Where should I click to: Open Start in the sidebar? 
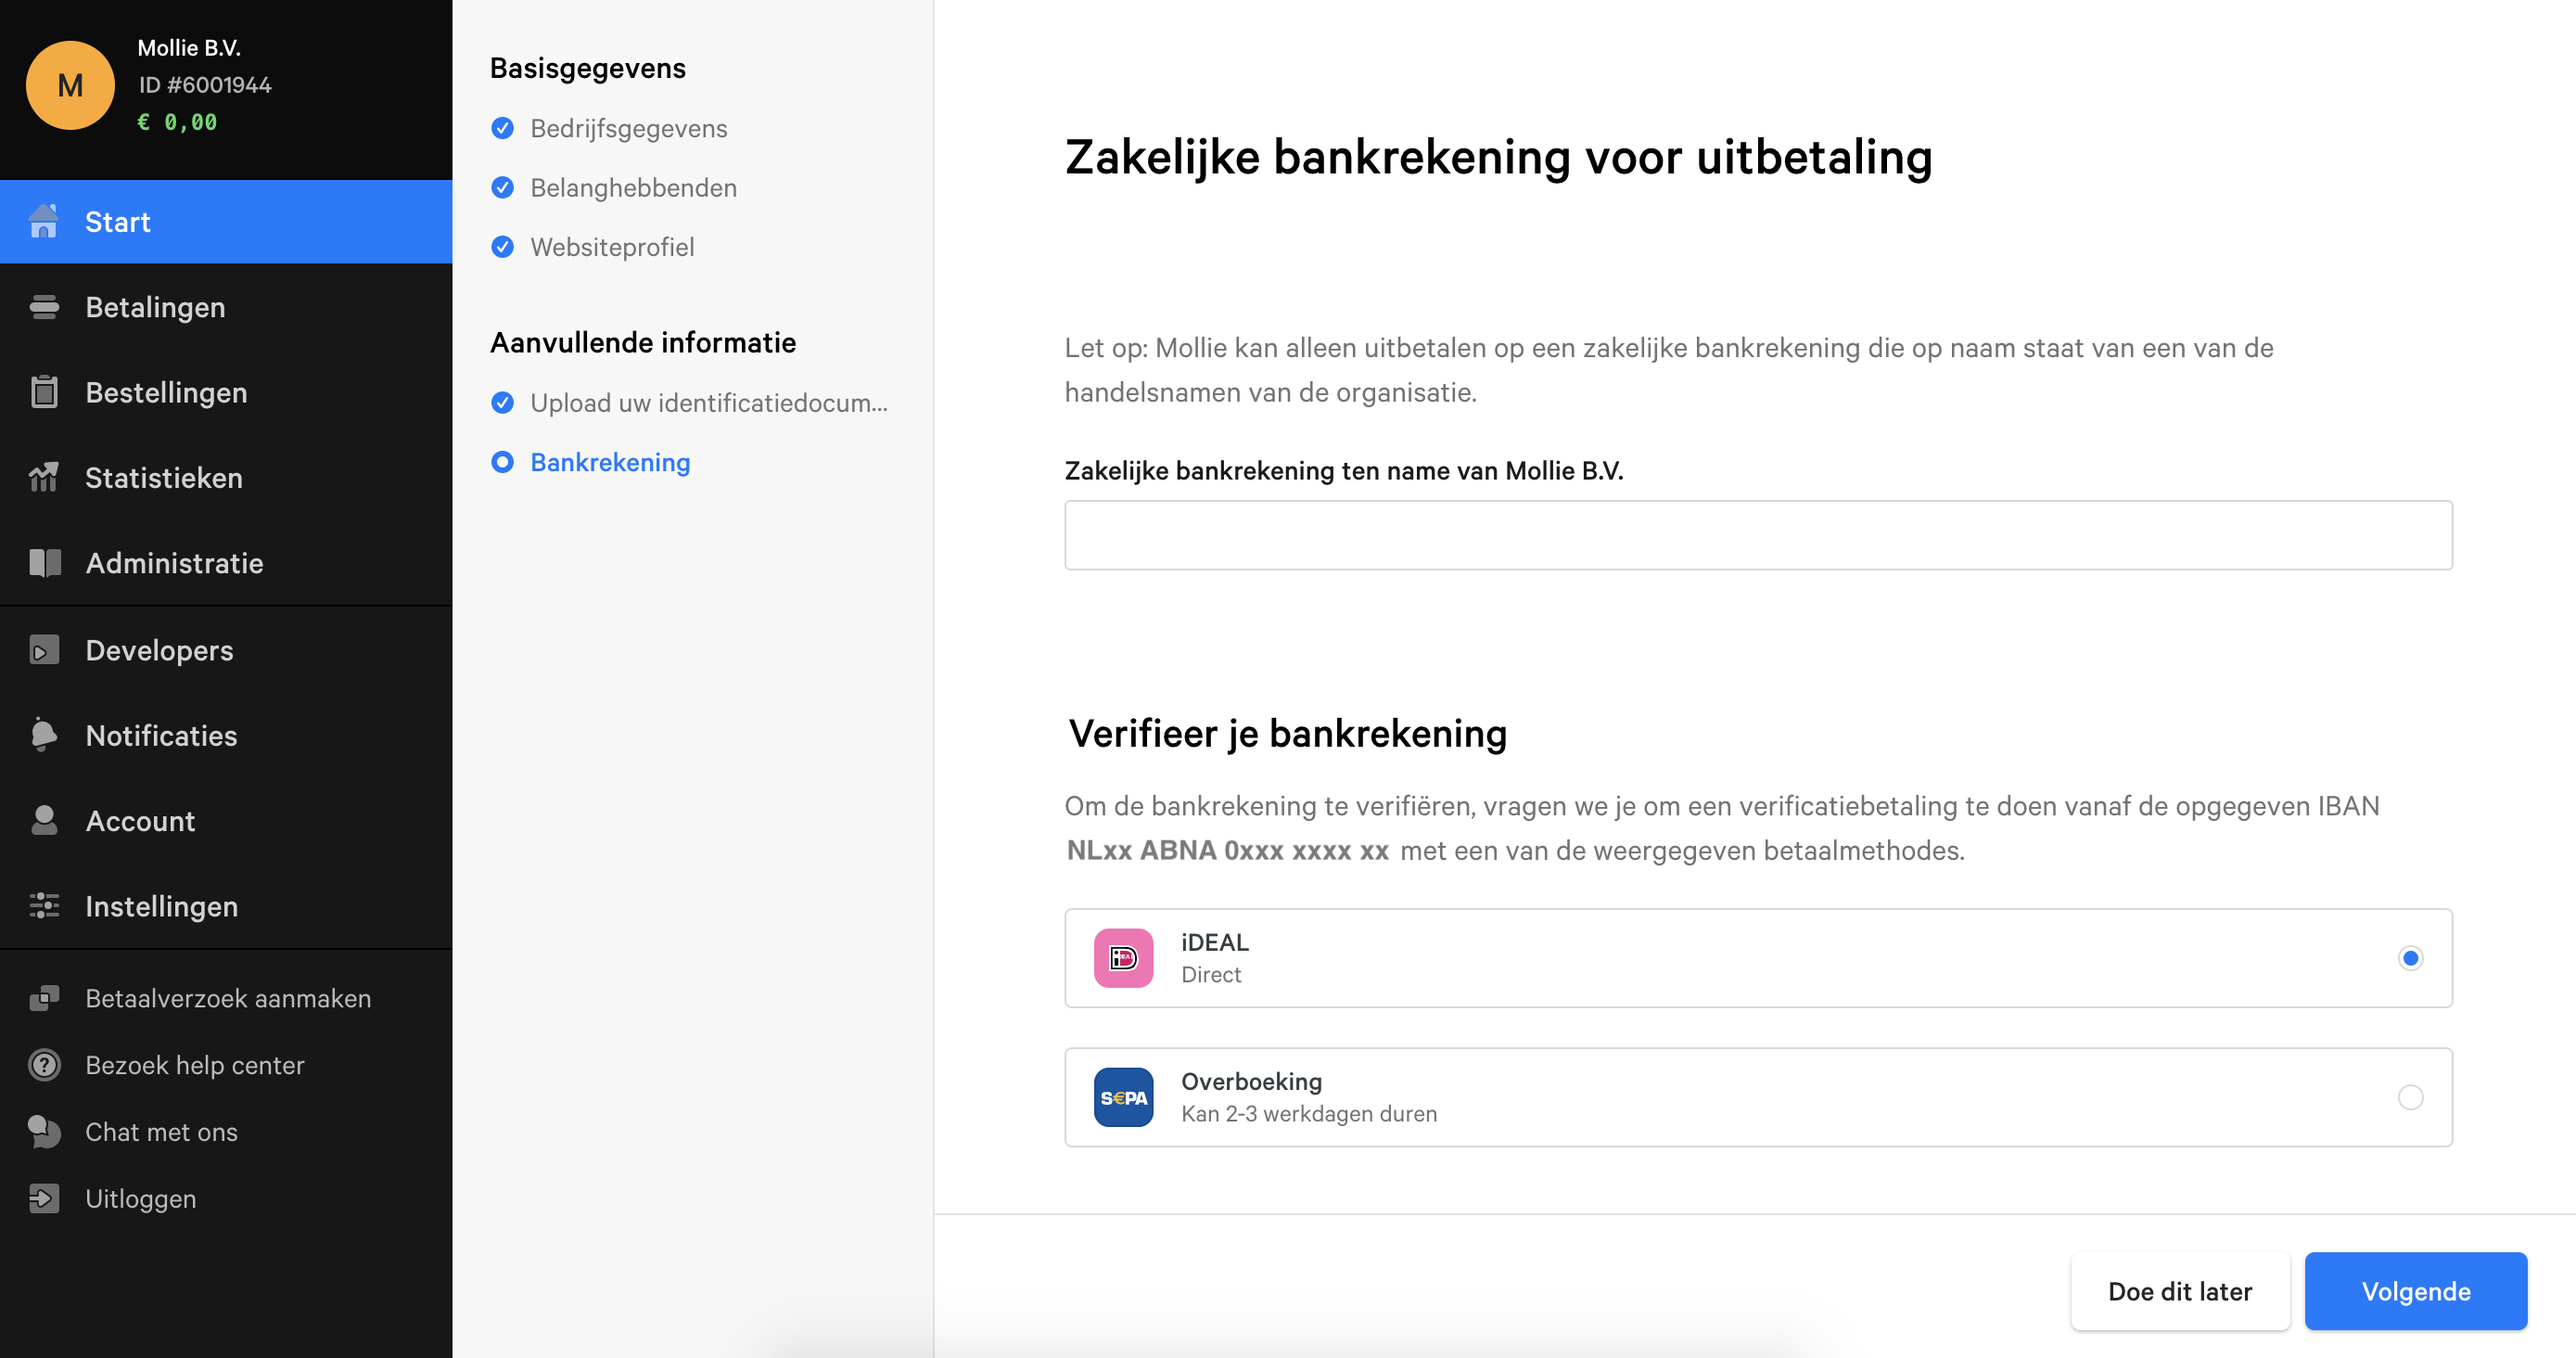[226, 222]
